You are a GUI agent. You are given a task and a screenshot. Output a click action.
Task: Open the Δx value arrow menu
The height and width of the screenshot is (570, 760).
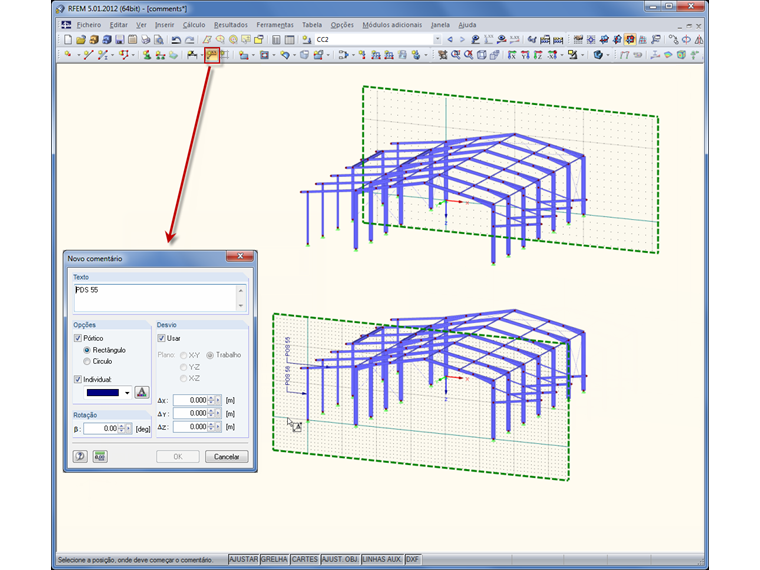pos(218,400)
